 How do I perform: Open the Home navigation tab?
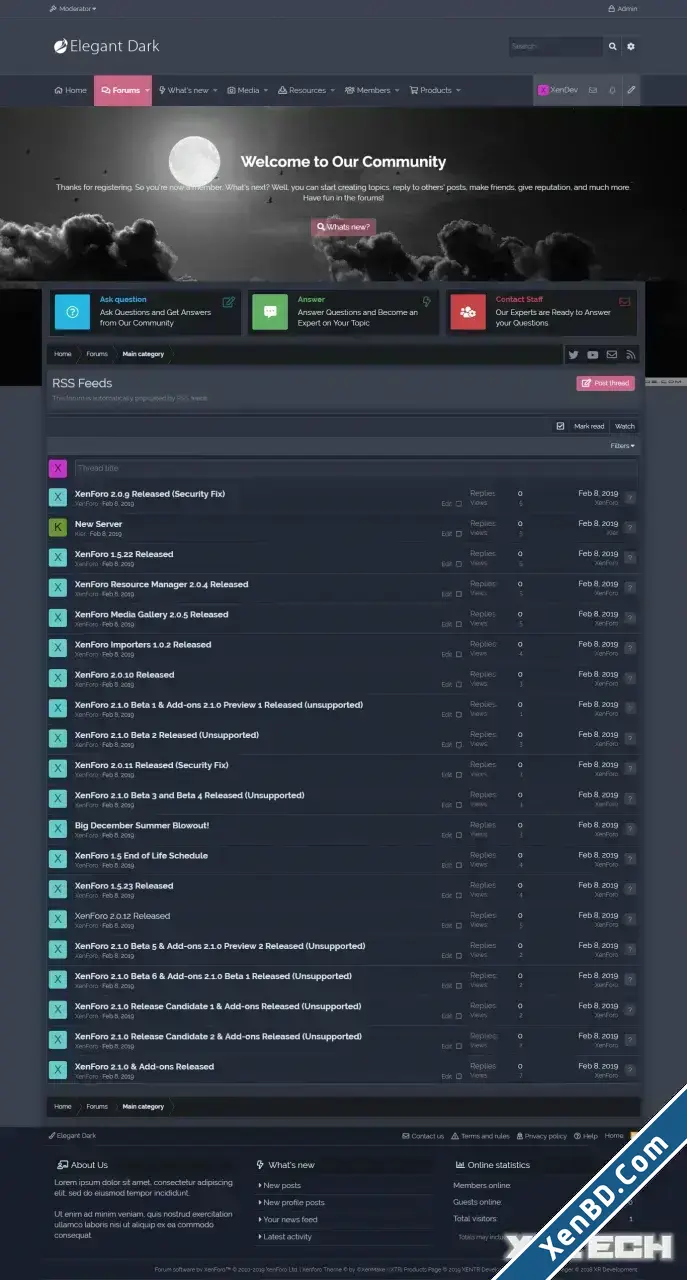70,90
